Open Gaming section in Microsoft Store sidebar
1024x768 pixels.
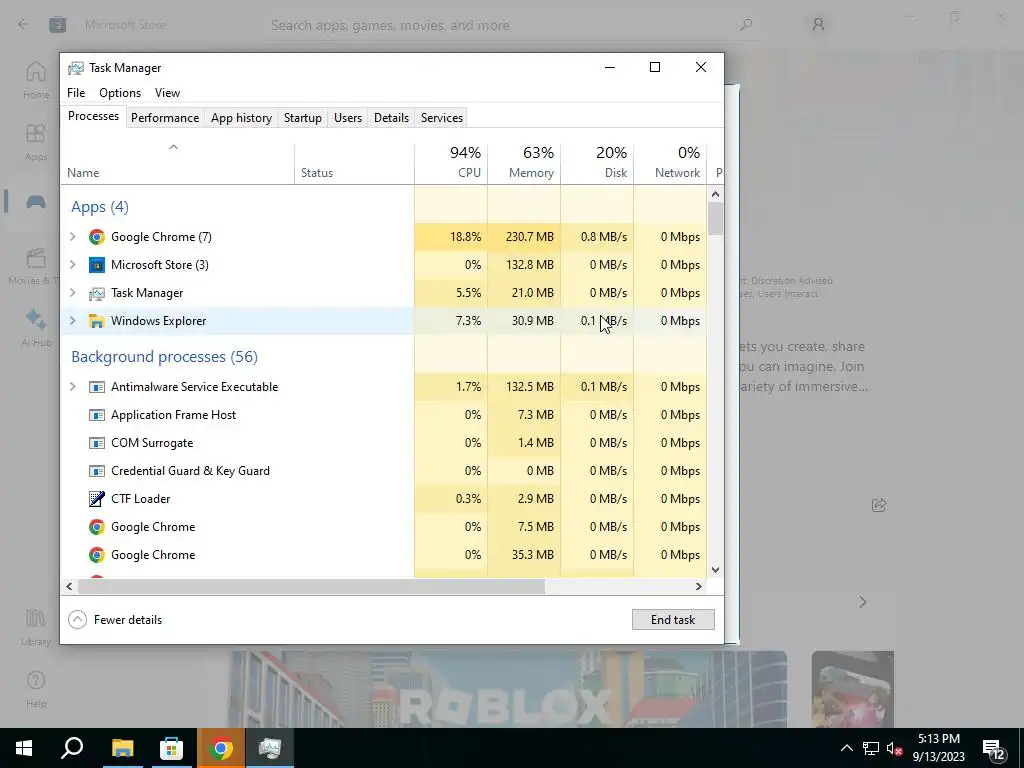[x=36, y=201]
